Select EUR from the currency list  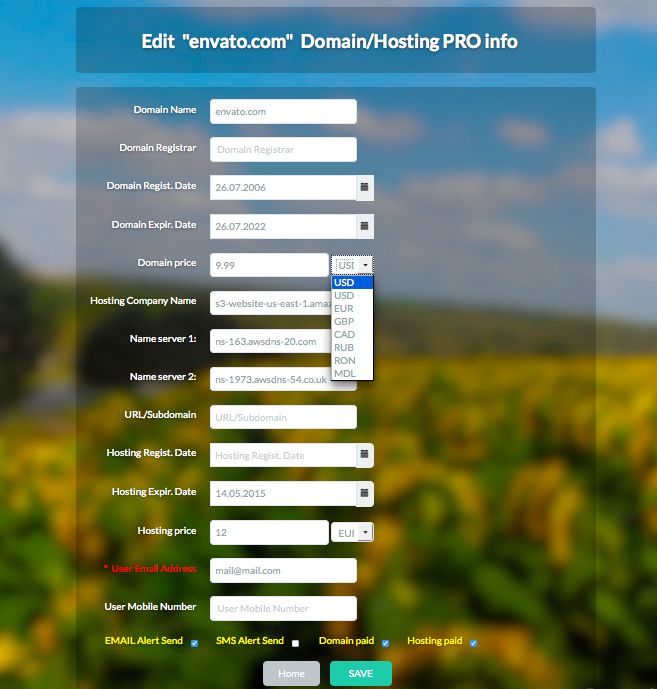point(344,309)
